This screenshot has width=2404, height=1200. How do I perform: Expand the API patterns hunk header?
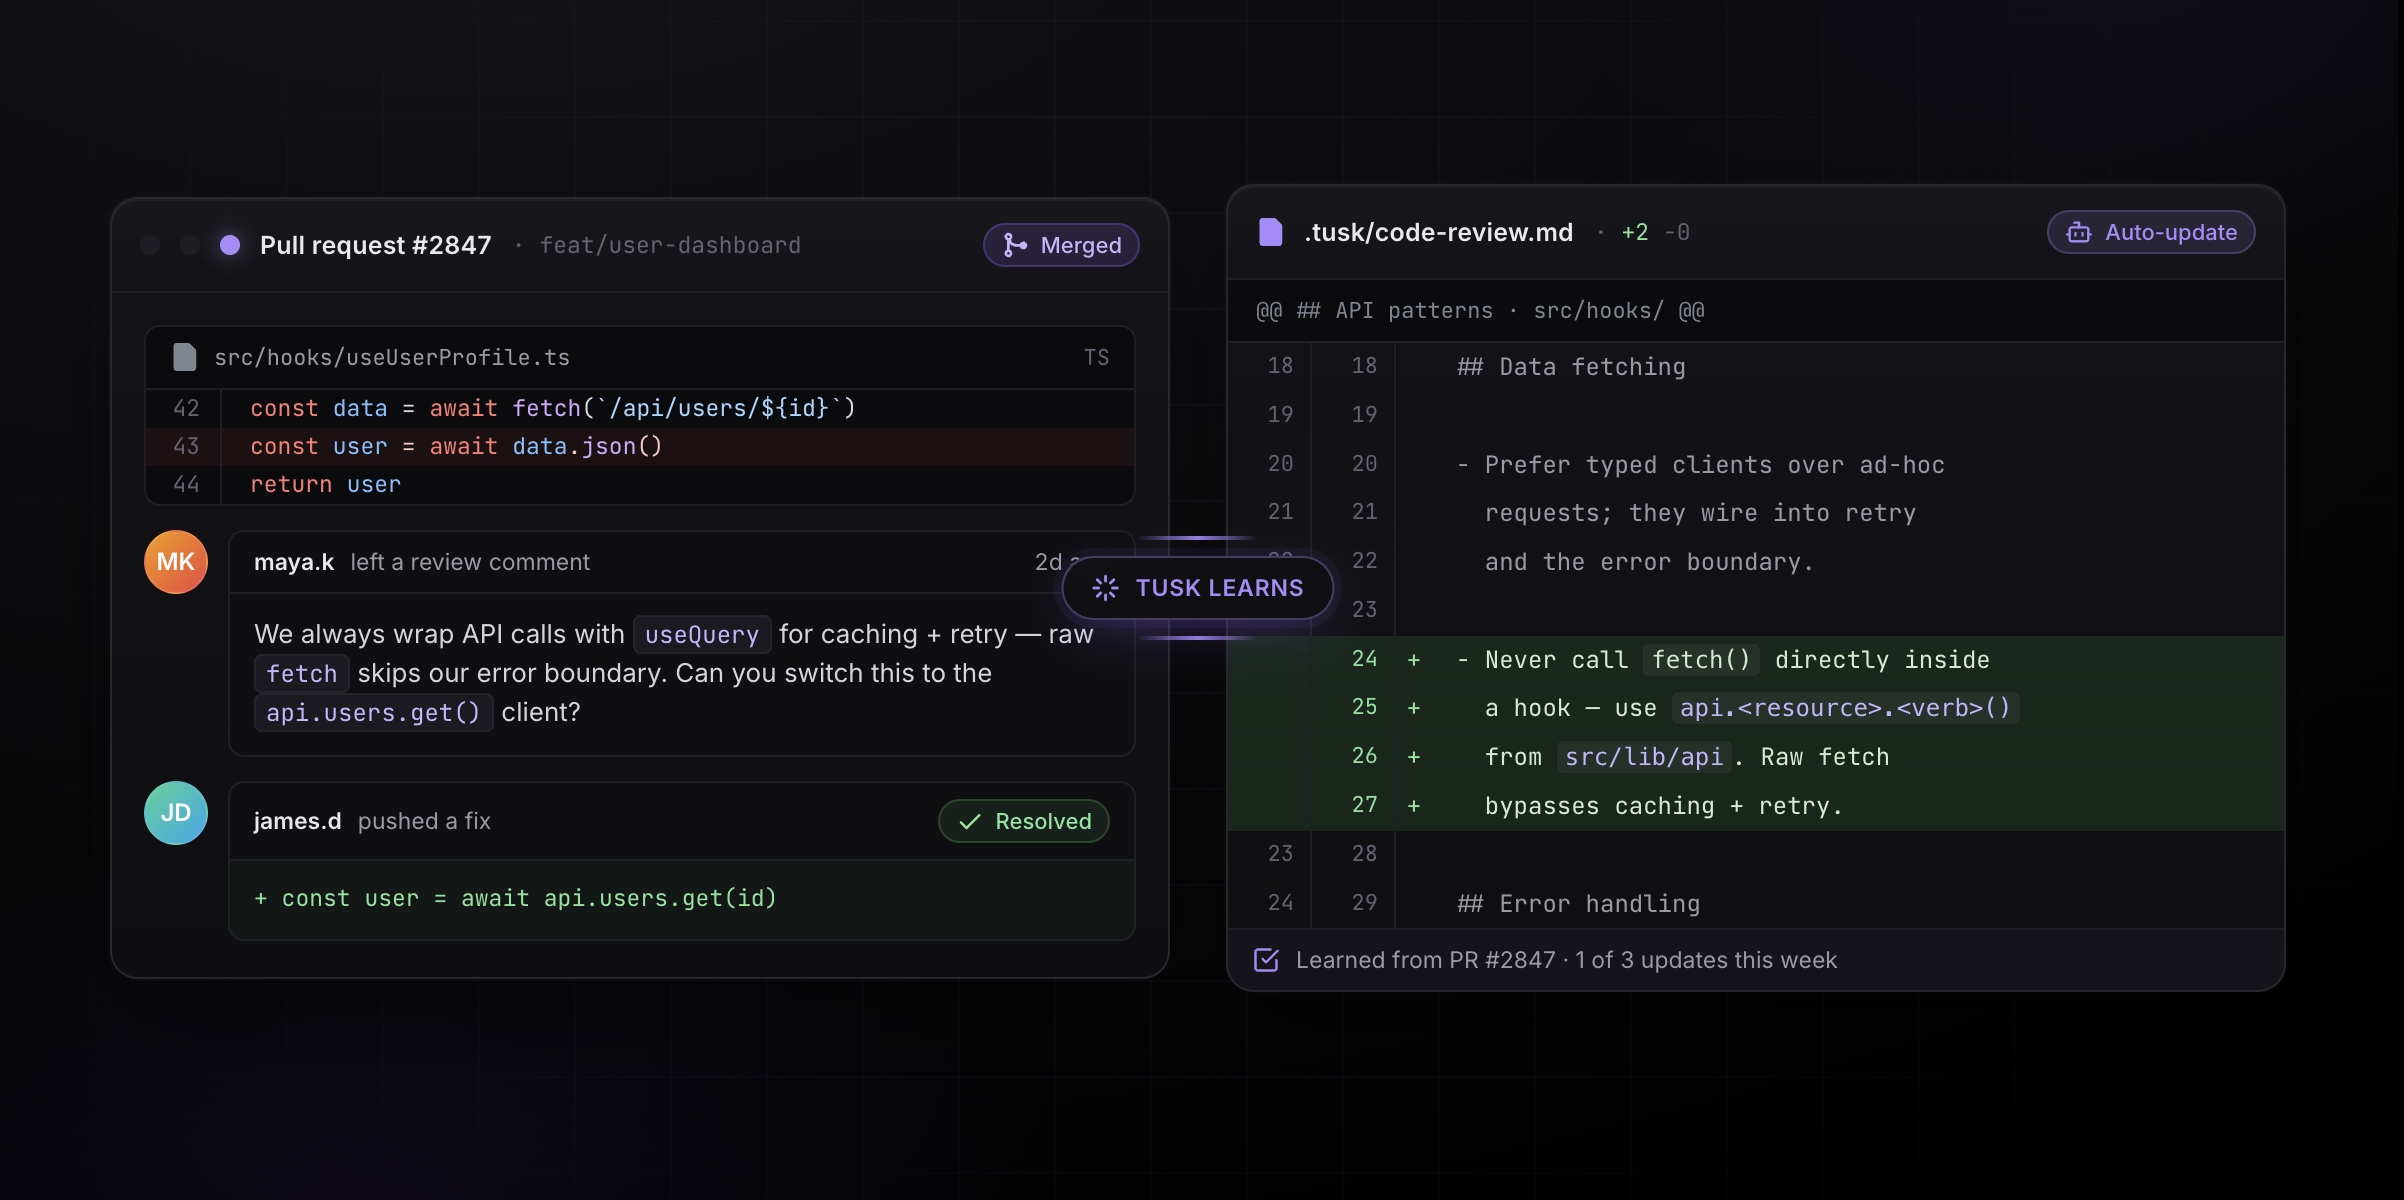click(x=1480, y=311)
